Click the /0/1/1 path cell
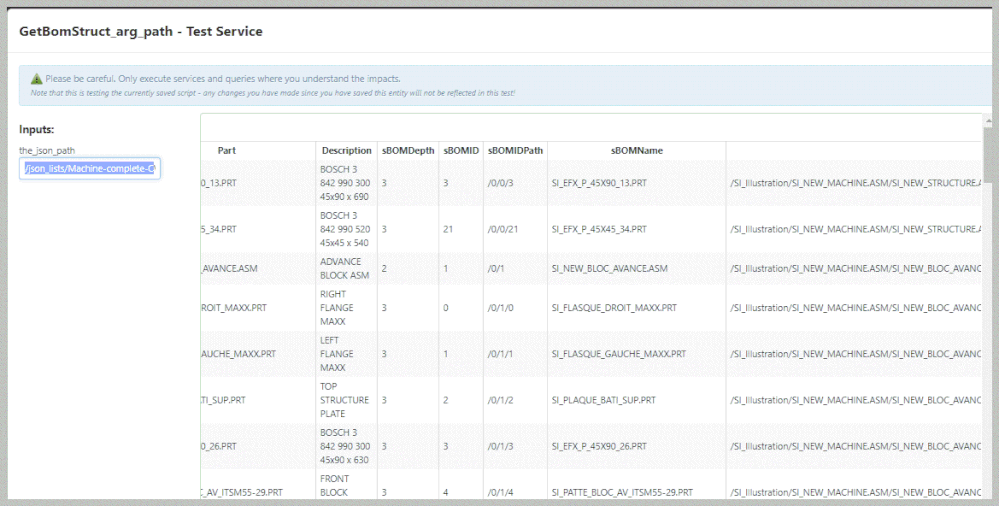 (500, 354)
